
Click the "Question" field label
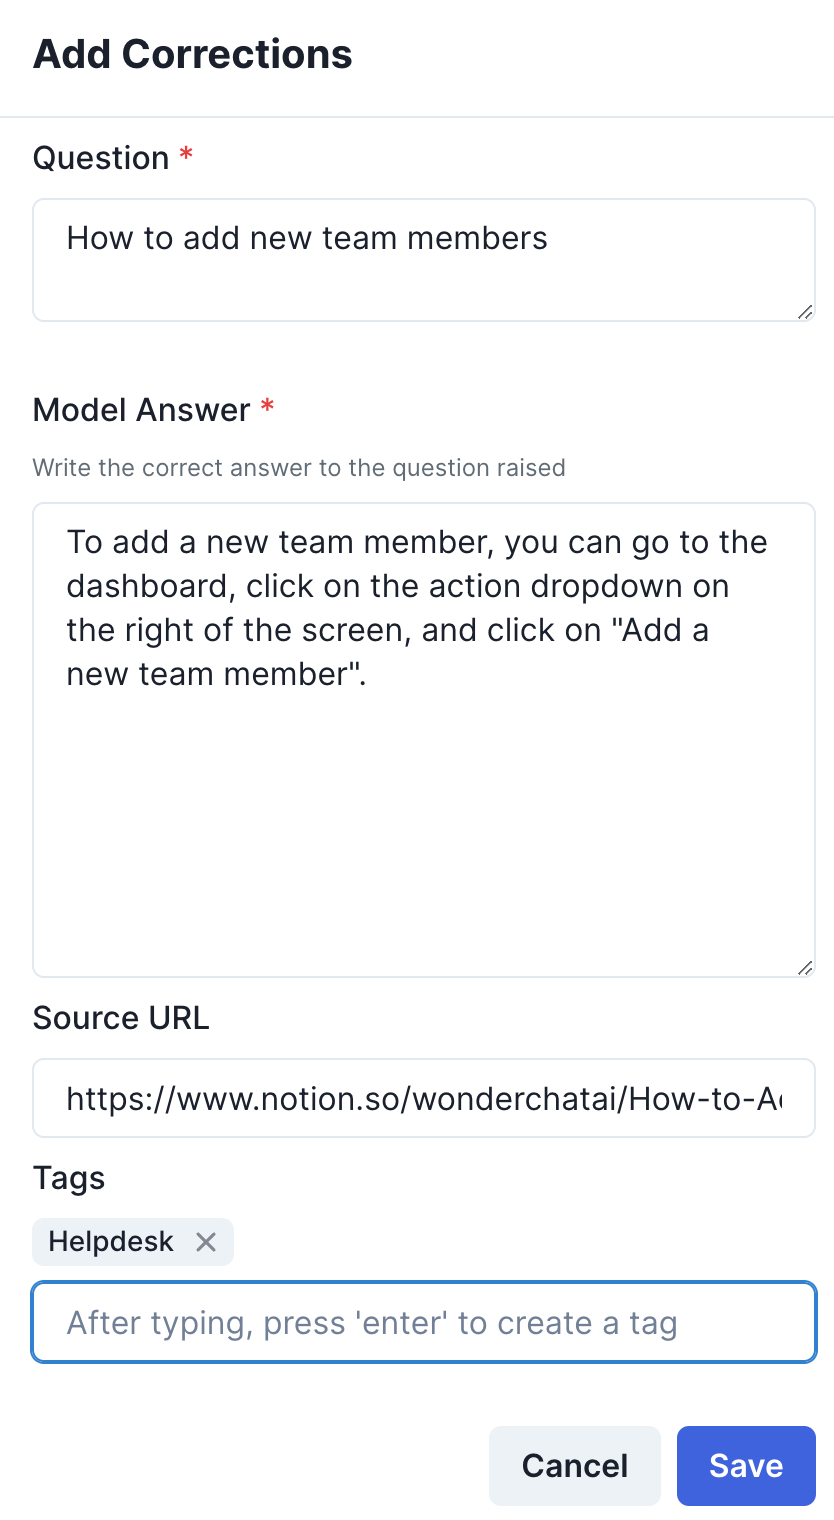point(101,158)
